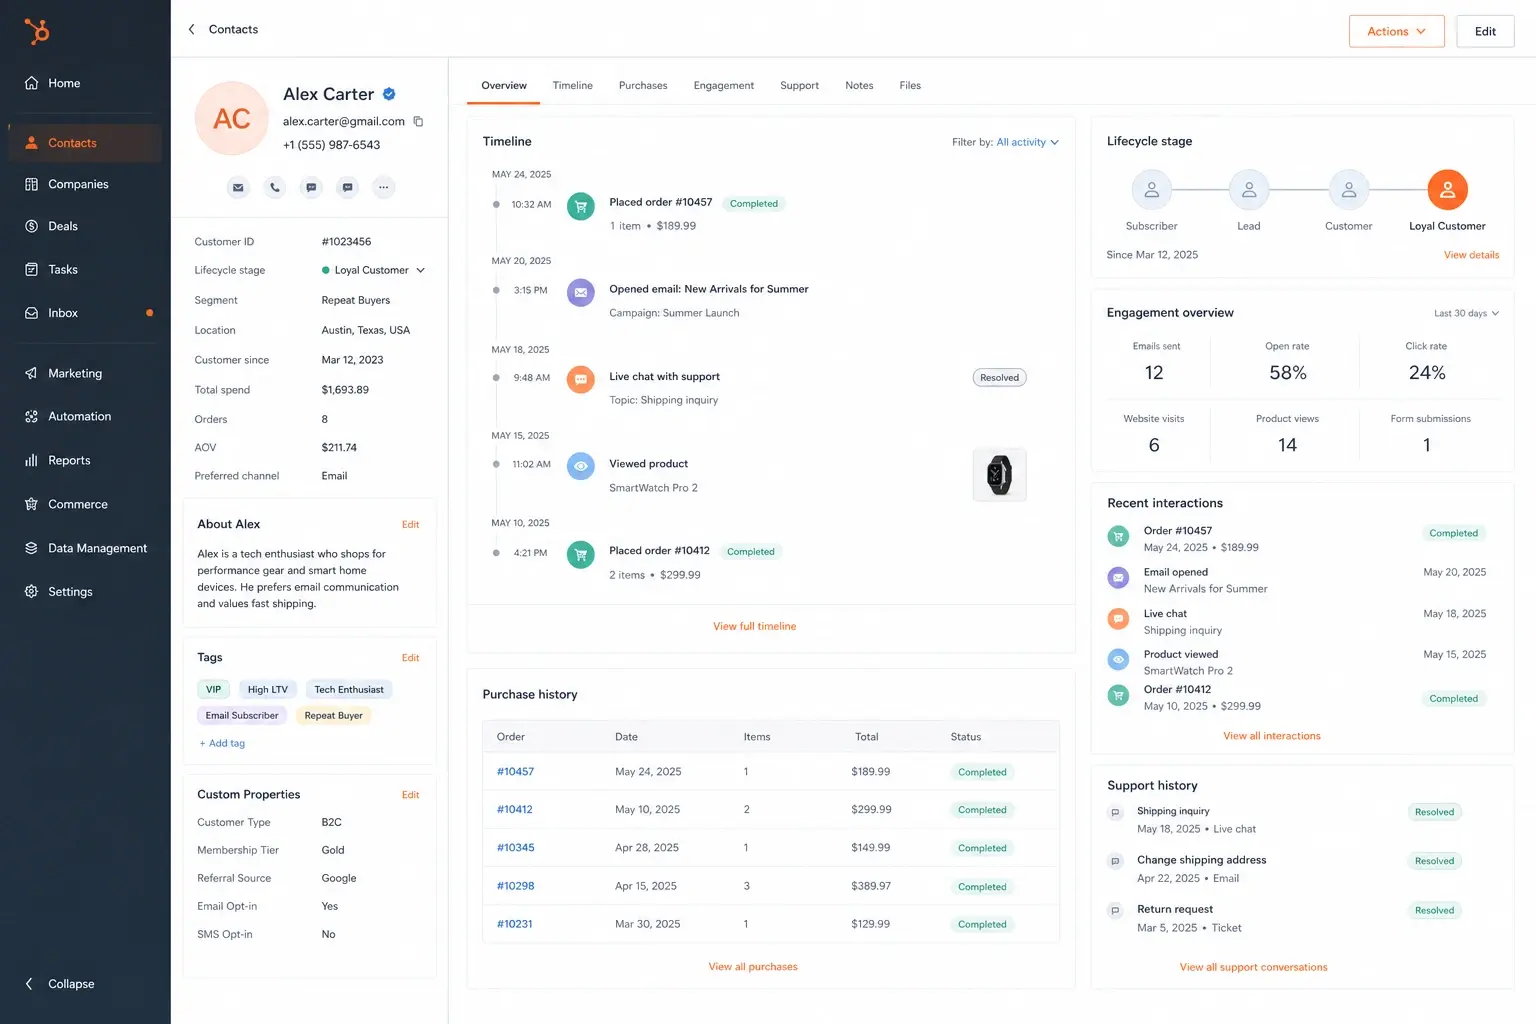Click the Email Subscriber tag
Viewport: 1536px width, 1024px height.
[x=242, y=715]
